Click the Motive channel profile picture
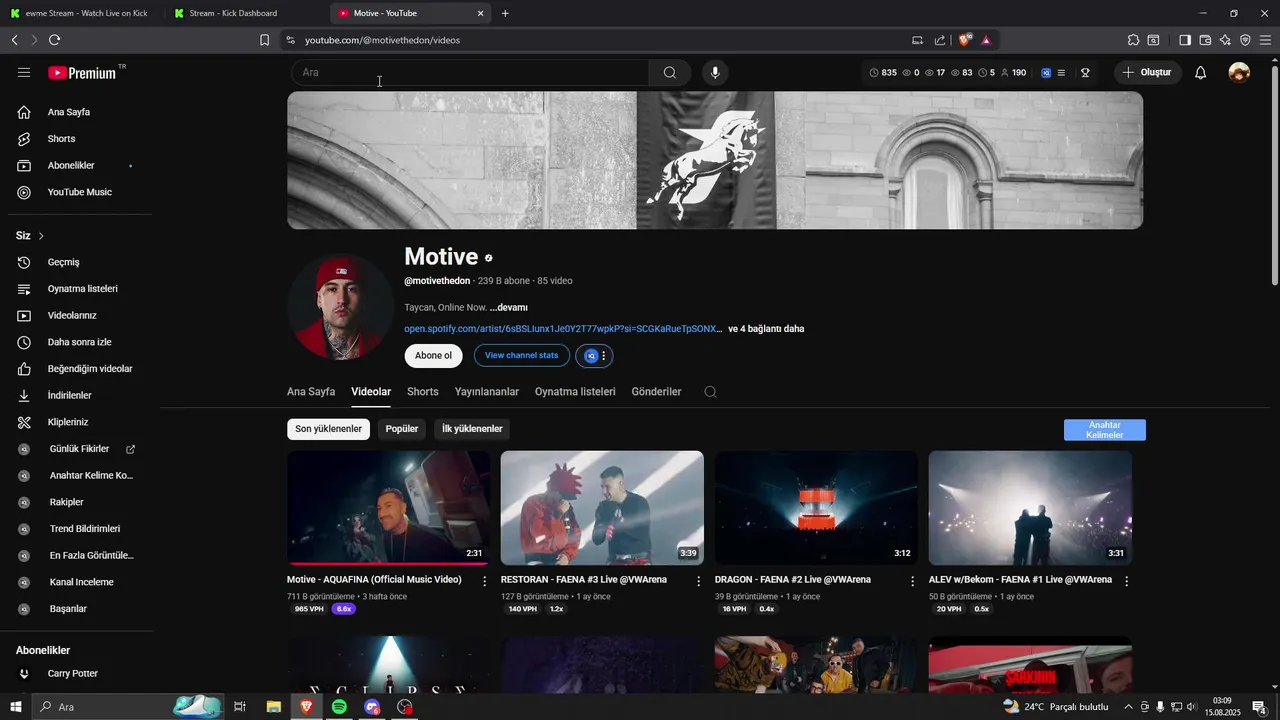Screen dimensions: 1280x720 pyautogui.click(x=341, y=307)
